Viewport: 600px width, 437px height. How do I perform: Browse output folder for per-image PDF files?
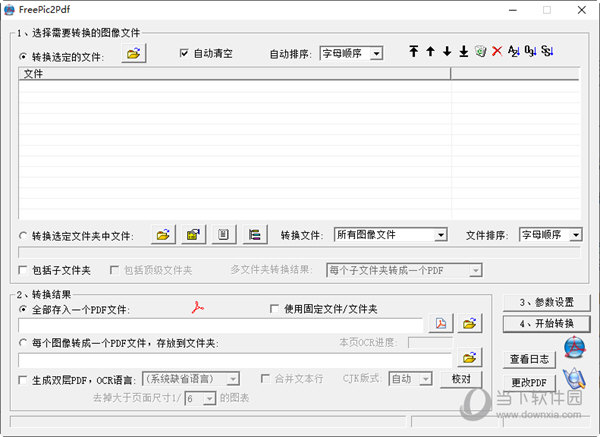pos(470,357)
